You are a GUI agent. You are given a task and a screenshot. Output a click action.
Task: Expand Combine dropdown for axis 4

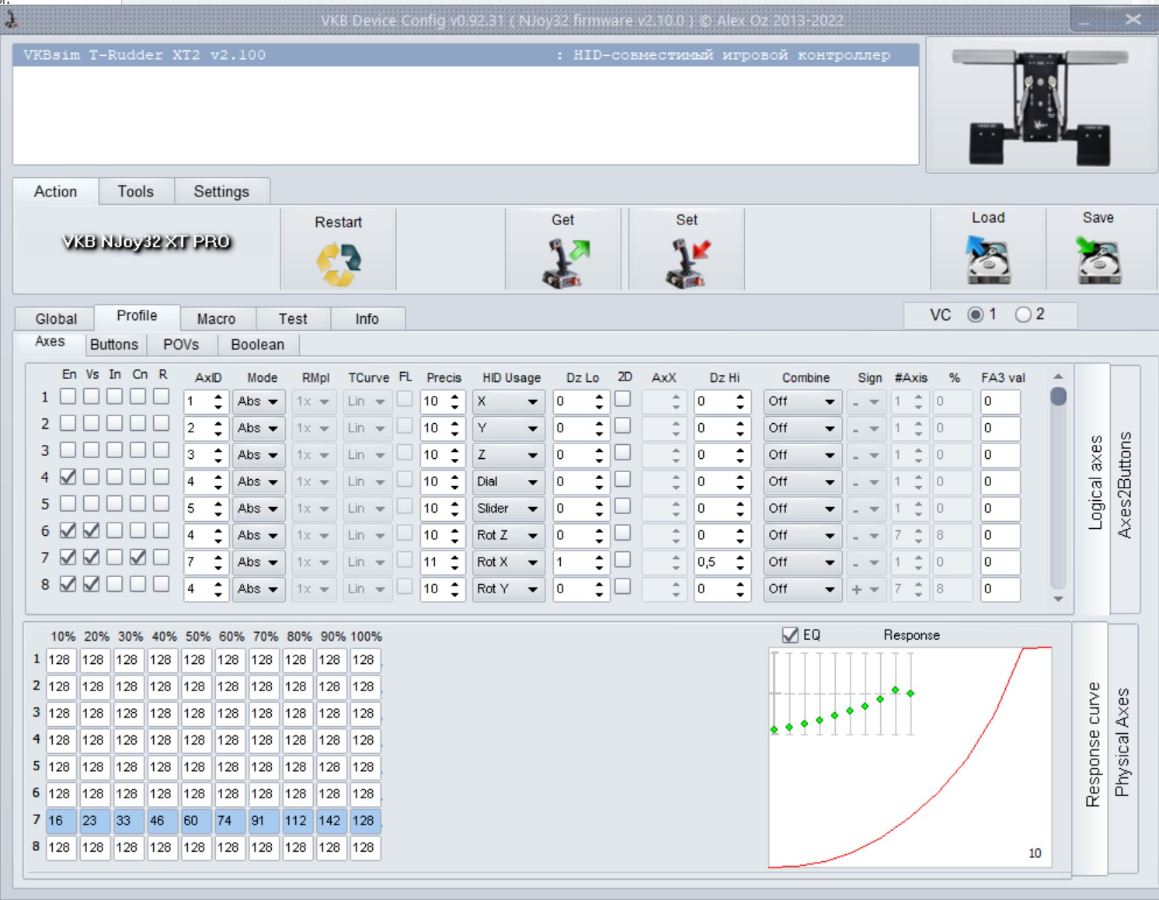(802, 482)
